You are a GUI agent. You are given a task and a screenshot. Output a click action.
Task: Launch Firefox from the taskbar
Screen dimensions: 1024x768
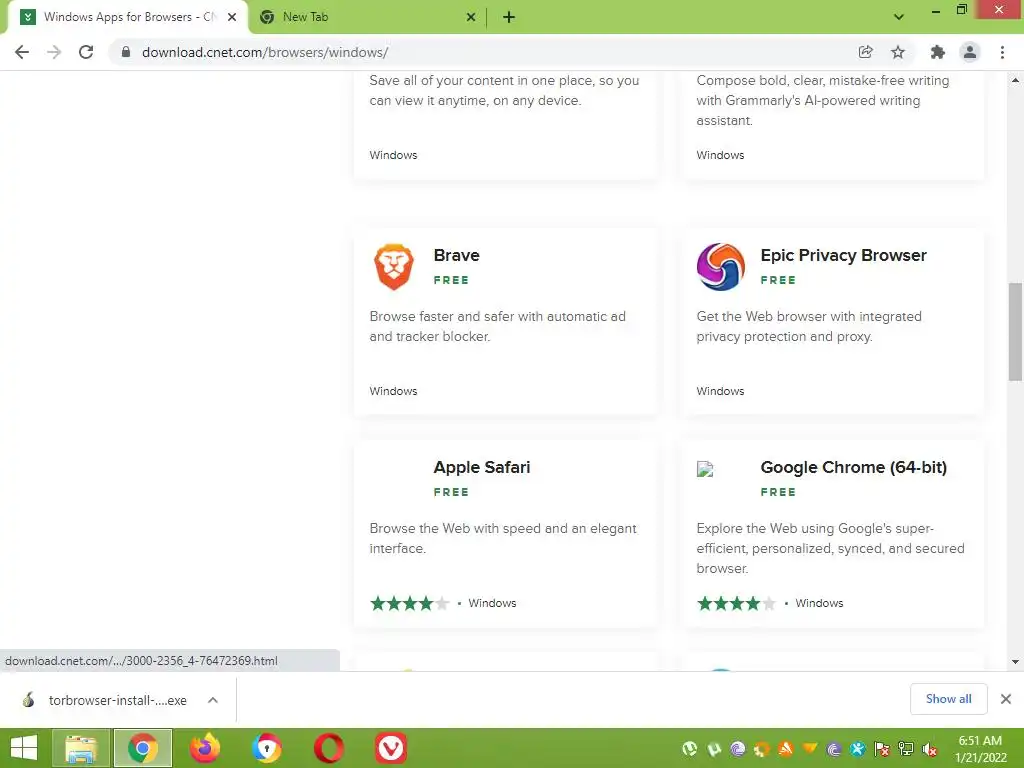[x=205, y=748]
